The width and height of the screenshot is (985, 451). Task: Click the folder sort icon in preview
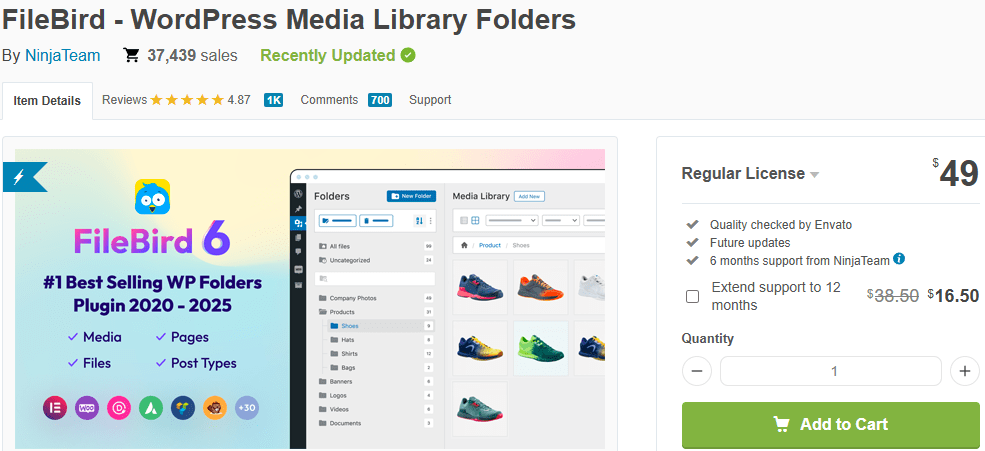(419, 221)
